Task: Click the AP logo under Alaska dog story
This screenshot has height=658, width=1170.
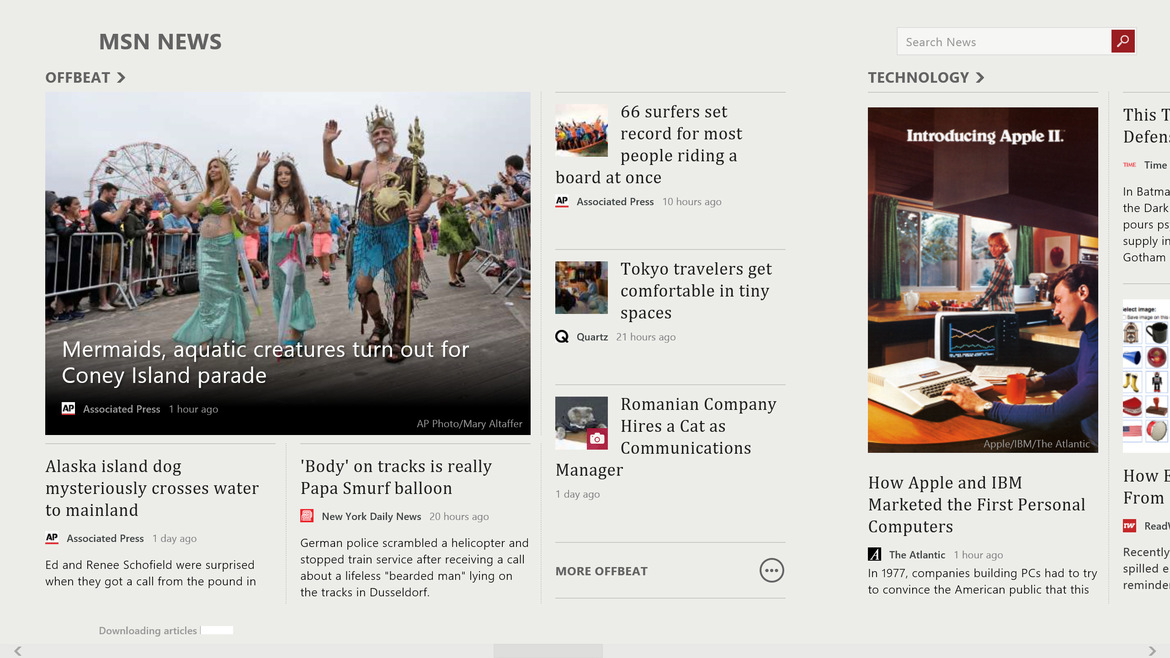Action: [x=51, y=538]
